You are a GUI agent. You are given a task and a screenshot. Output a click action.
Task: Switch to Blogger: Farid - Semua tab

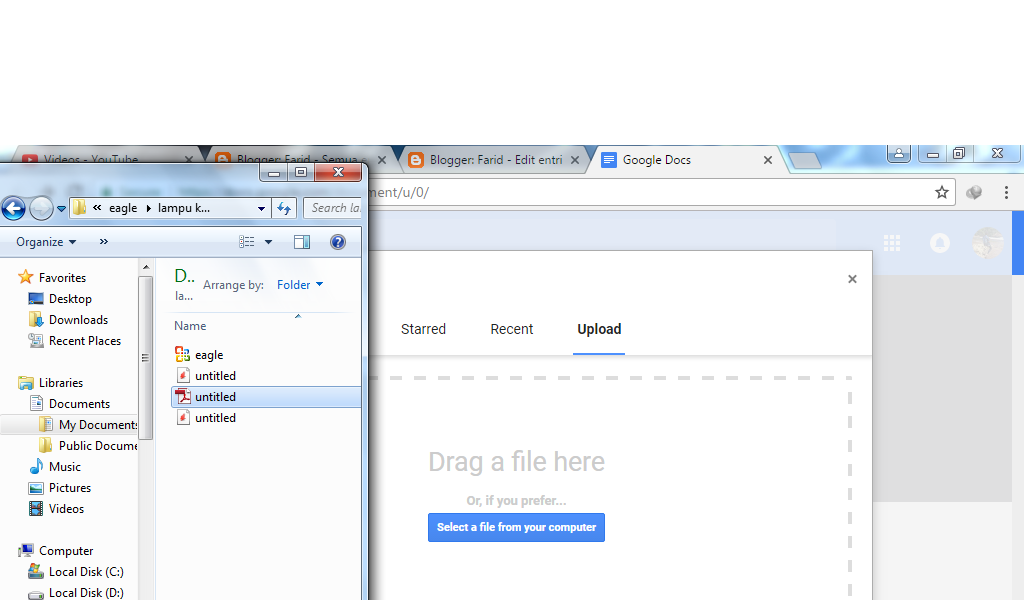(x=297, y=159)
